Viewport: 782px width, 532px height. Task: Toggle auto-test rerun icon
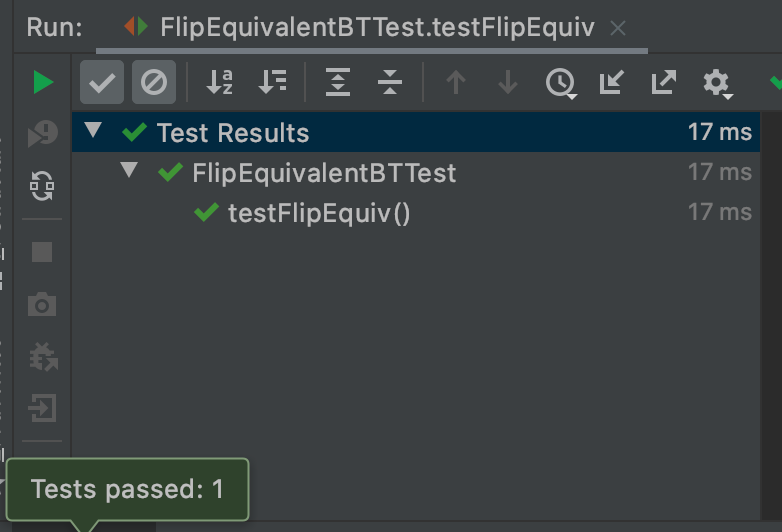[43, 186]
